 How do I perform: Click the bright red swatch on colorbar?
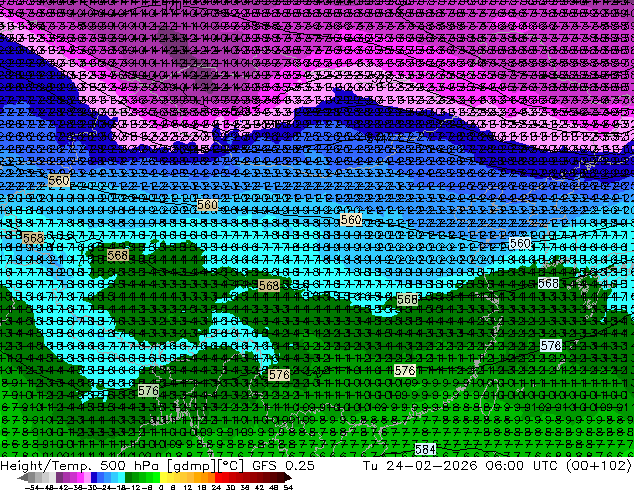tap(218, 477)
